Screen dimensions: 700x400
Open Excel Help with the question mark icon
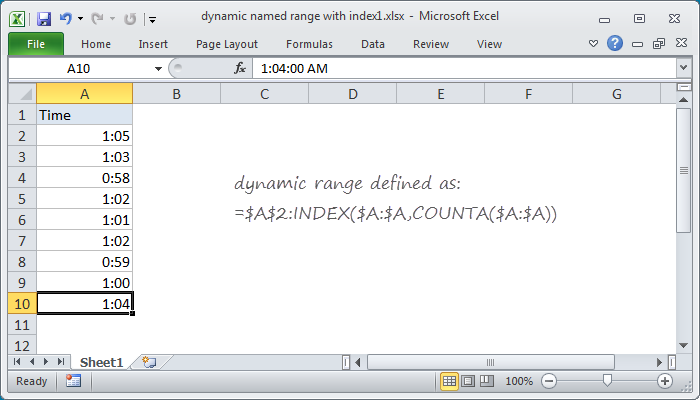point(615,44)
